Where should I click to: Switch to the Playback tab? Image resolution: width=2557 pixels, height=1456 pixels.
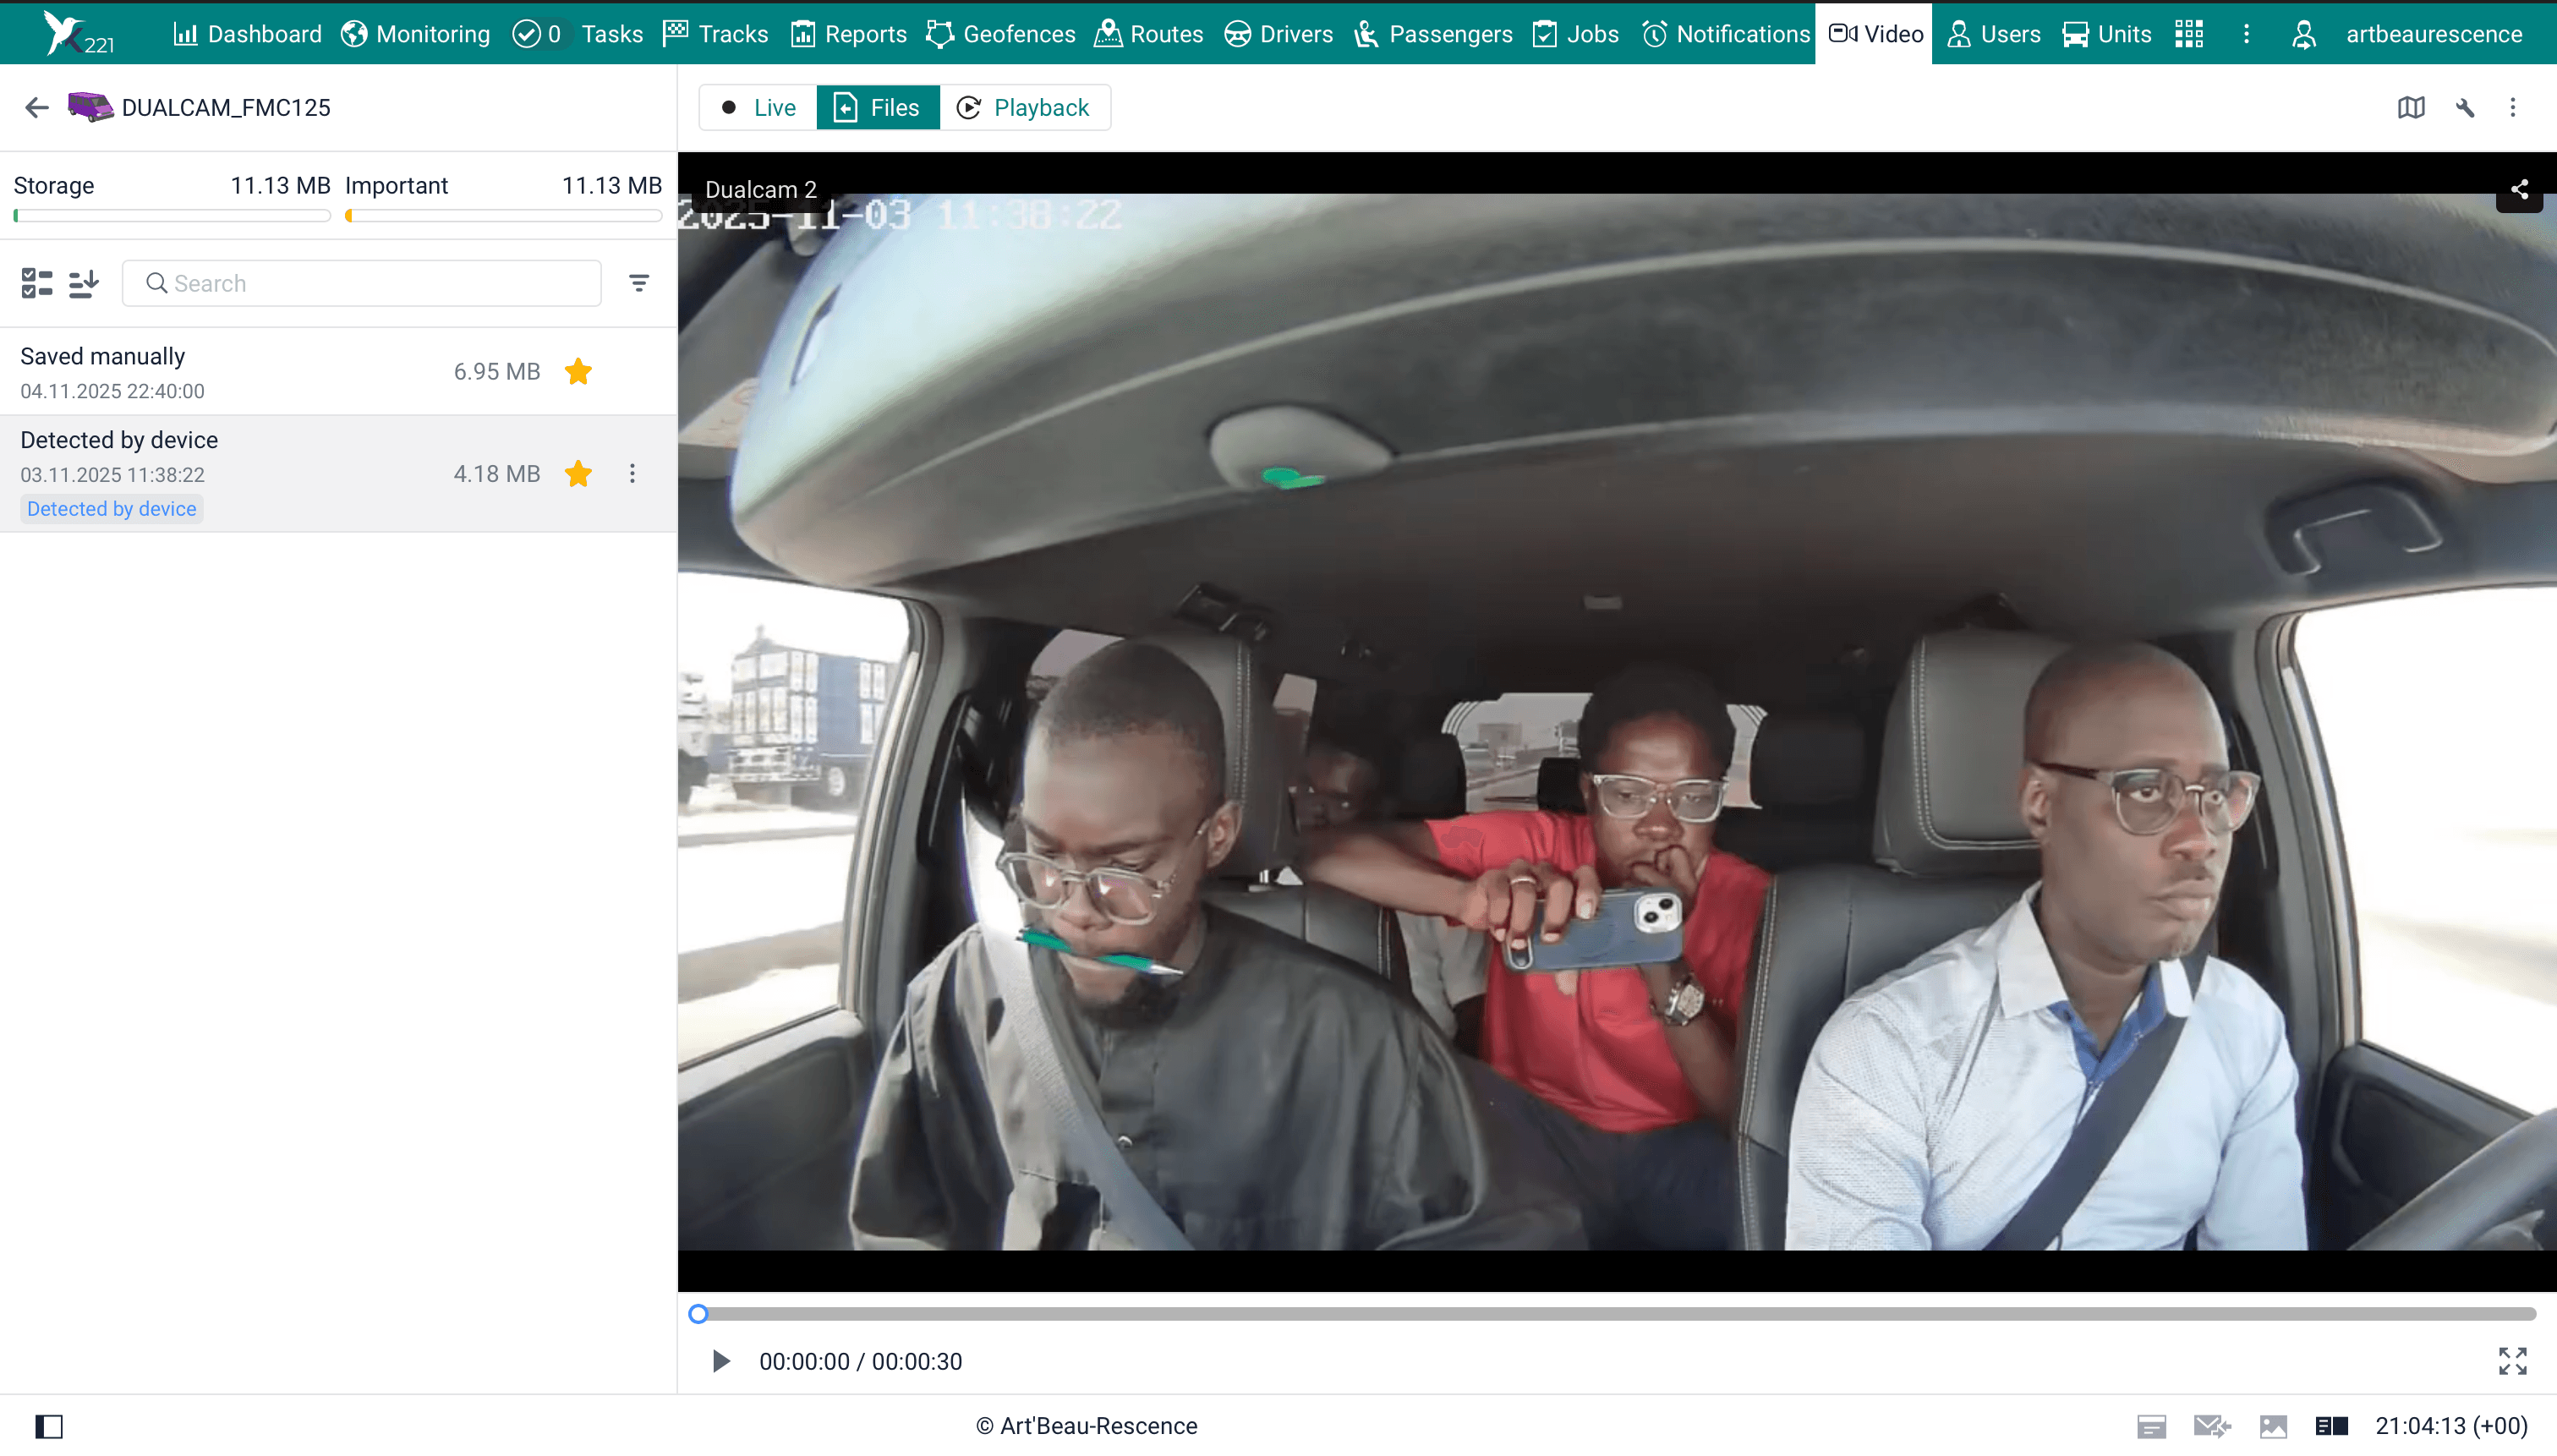1025,107
